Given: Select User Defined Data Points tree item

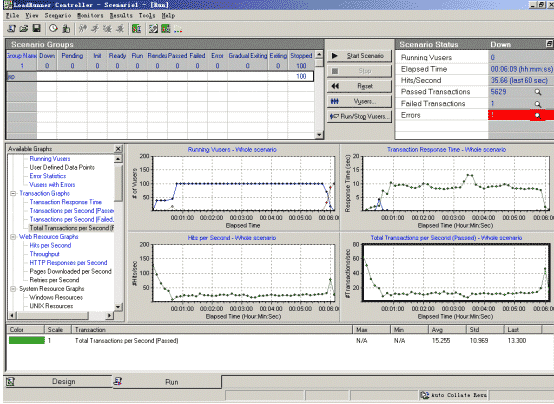Looking at the screenshot, I should (x=62, y=167).
